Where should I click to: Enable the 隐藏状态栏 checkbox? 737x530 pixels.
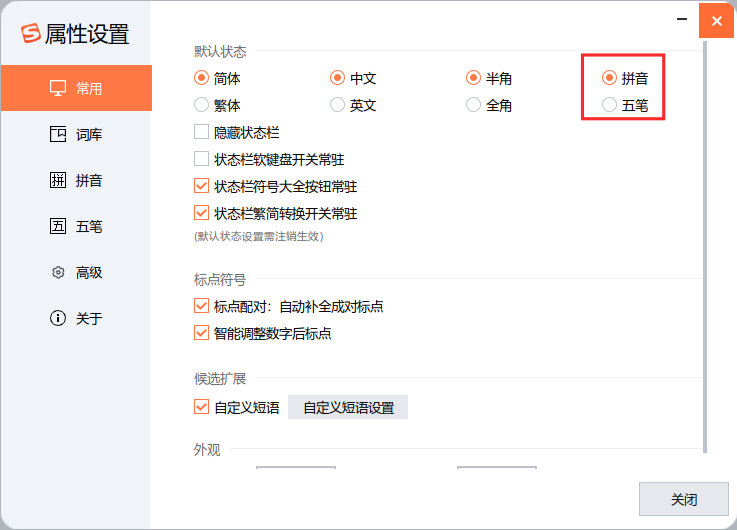click(x=201, y=132)
